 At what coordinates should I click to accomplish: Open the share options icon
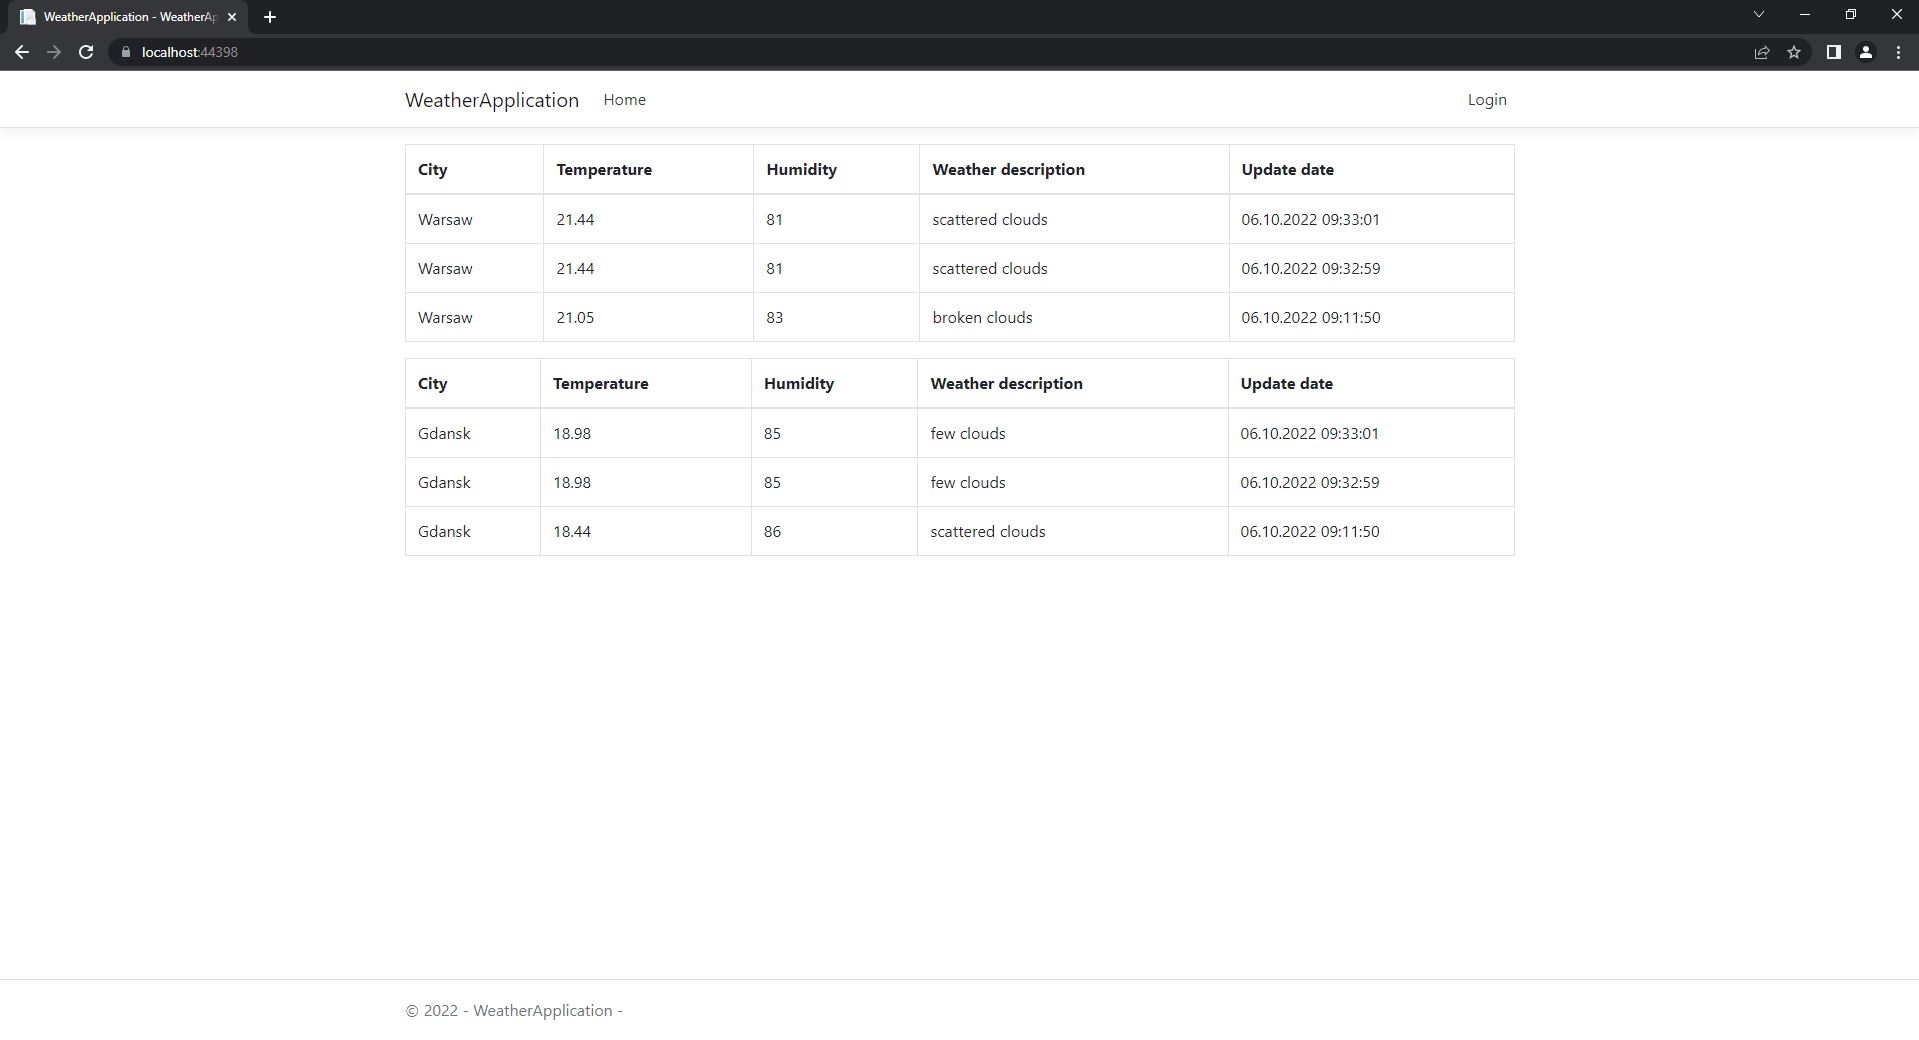(x=1761, y=52)
